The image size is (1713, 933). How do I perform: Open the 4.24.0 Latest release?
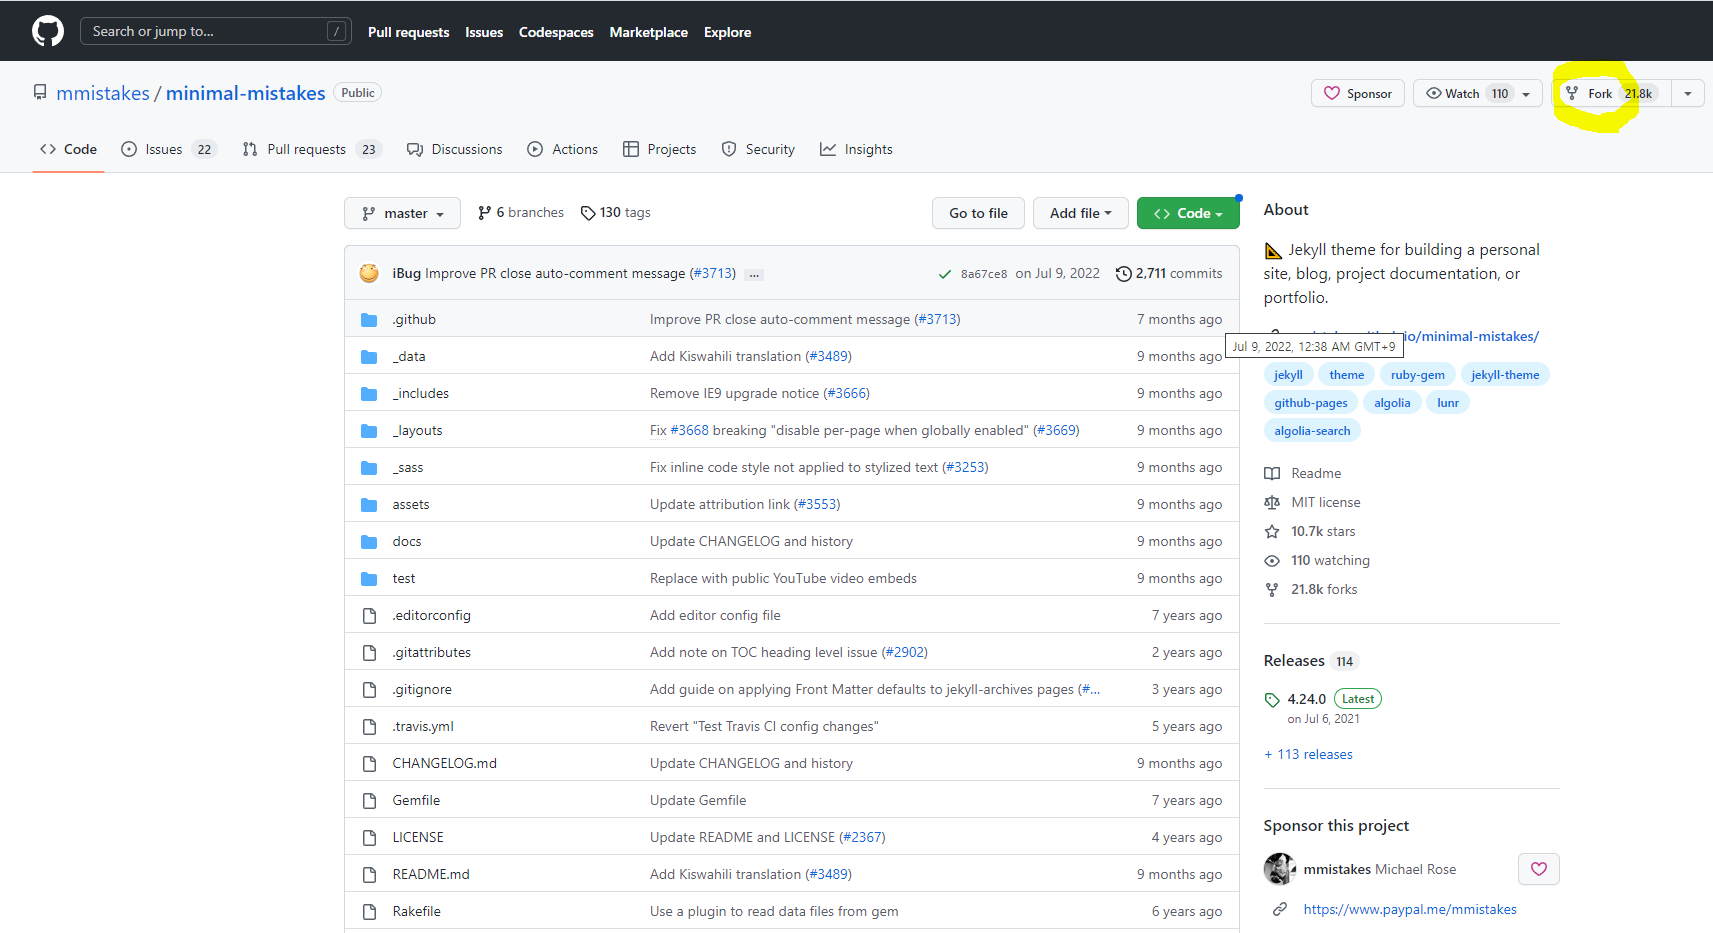(1324, 699)
